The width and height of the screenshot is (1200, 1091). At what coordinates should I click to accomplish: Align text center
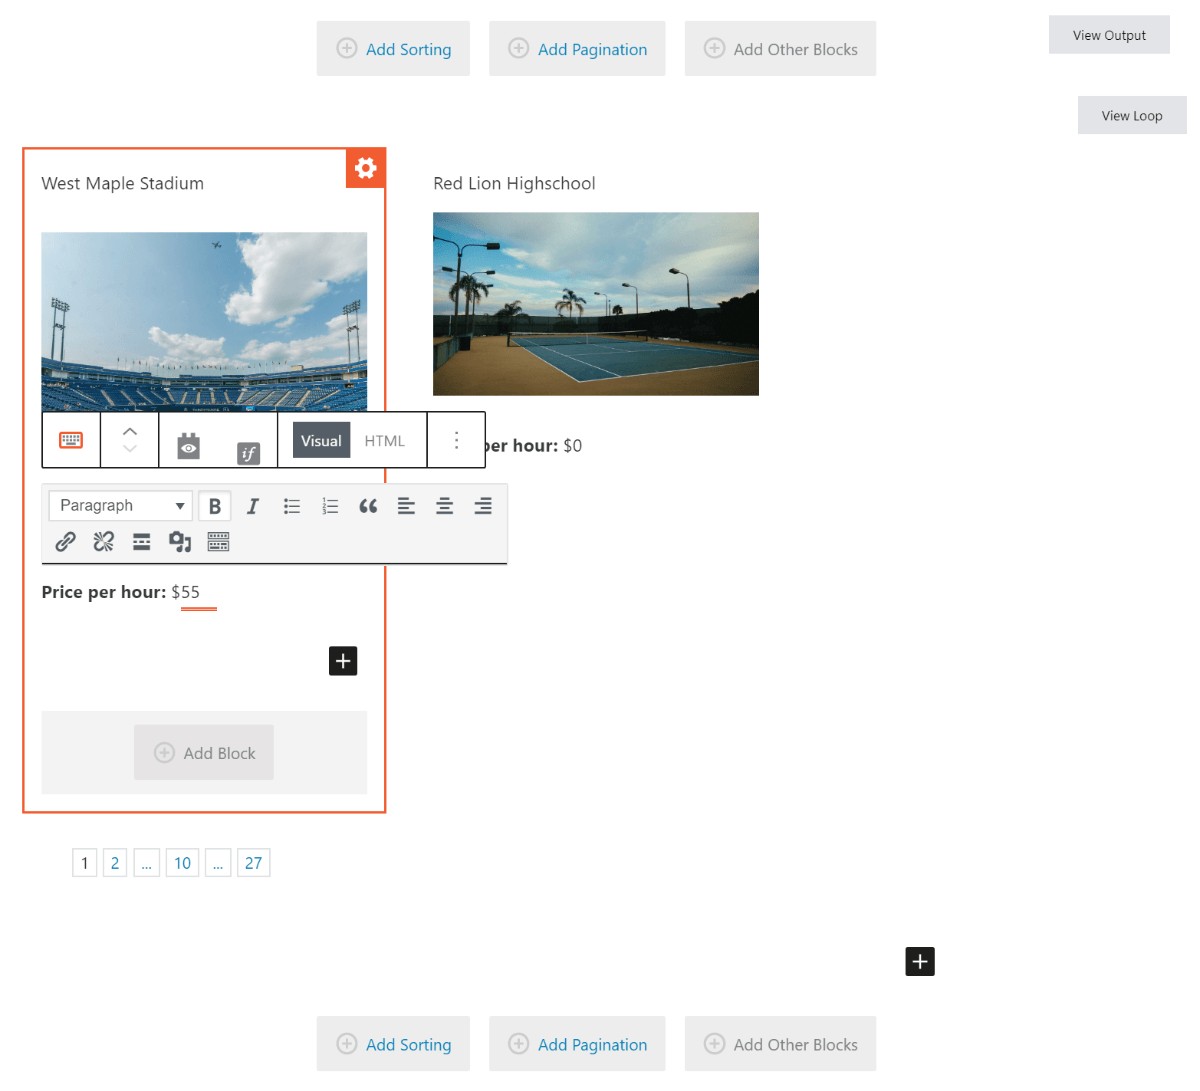coord(445,506)
